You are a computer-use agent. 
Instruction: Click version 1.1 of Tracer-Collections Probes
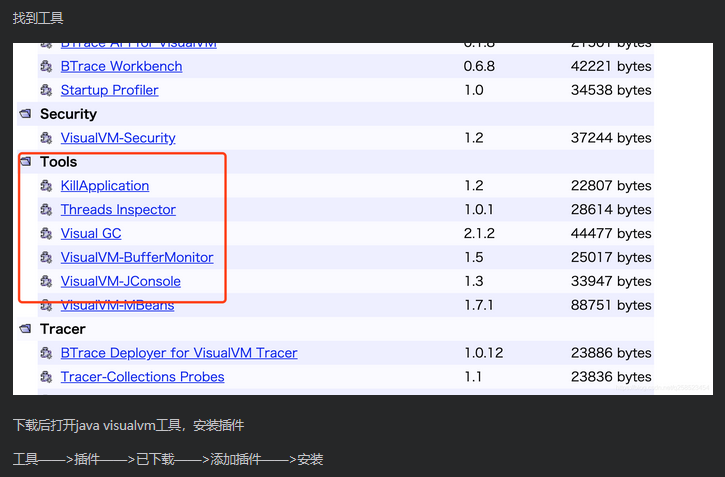tap(473, 377)
